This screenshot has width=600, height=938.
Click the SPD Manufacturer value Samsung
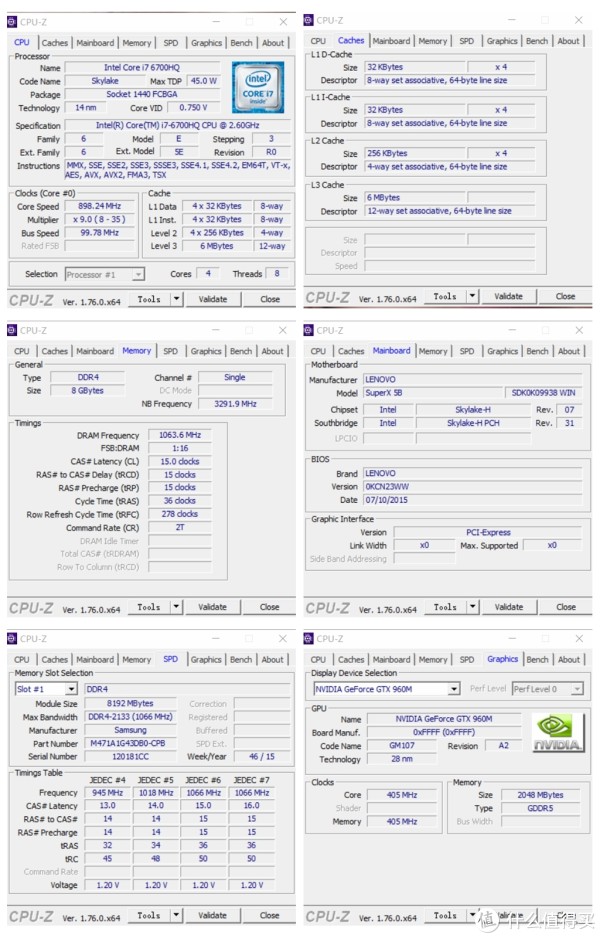coord(130,730)
